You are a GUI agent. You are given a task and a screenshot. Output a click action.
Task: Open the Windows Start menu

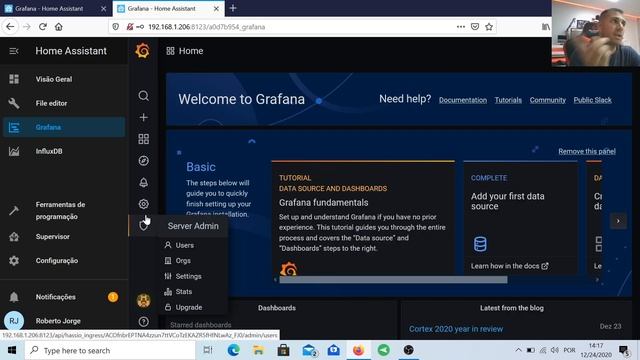pyautogui.click(x=12, y=350)
